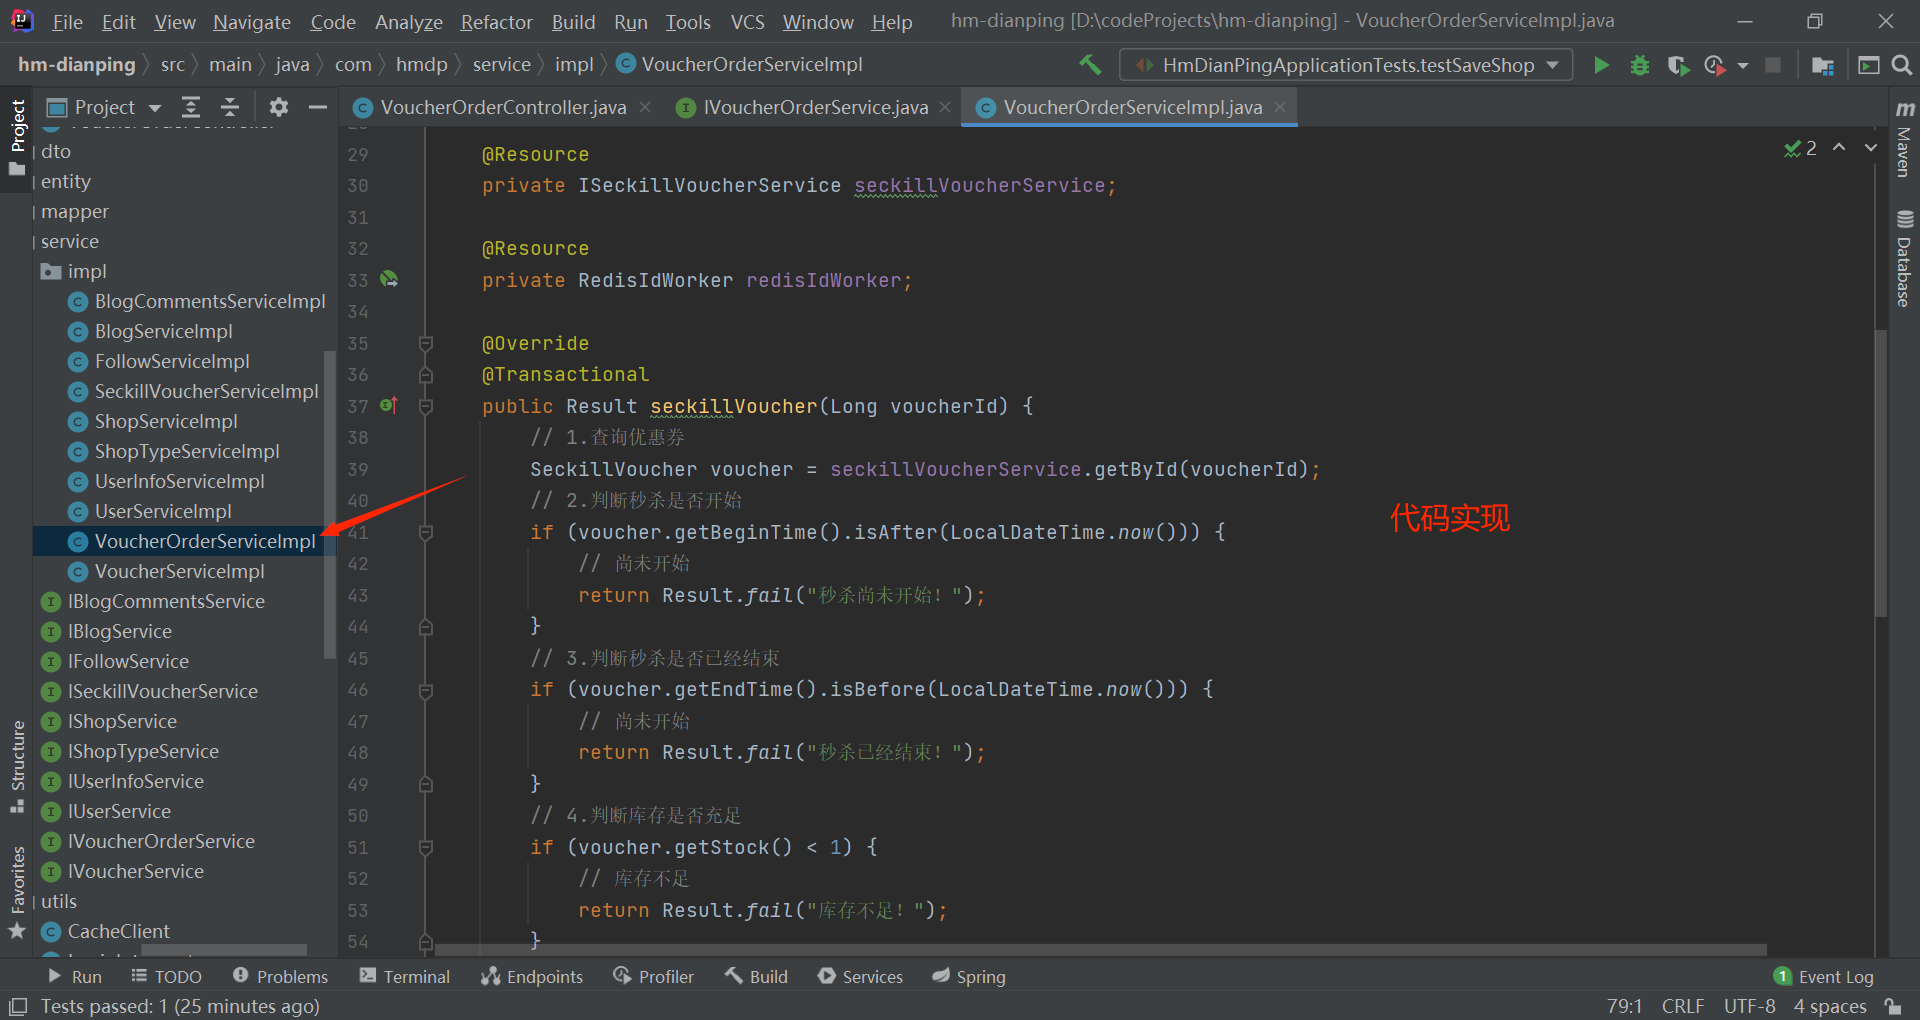Start debugging with the bug icon

(x=1640, y=65)
